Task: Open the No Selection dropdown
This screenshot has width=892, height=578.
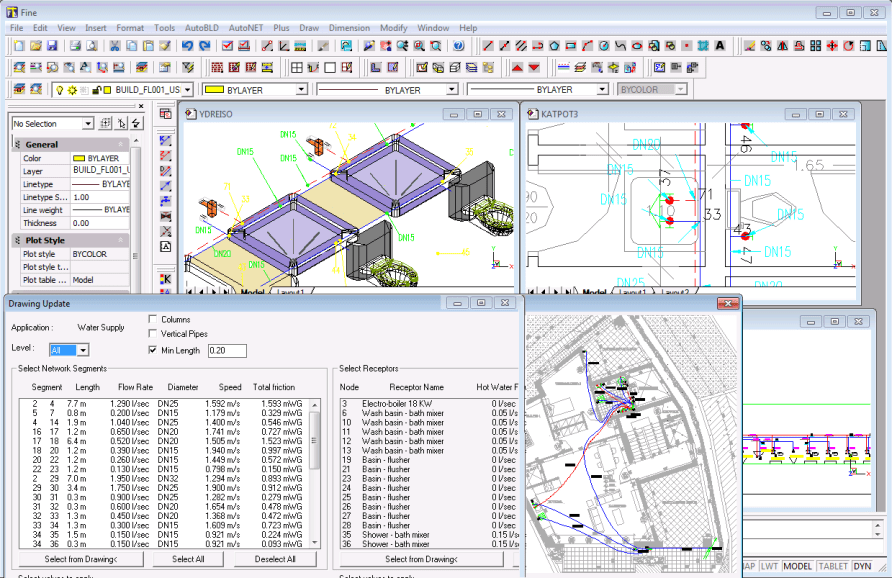Action: pos(88,124)
